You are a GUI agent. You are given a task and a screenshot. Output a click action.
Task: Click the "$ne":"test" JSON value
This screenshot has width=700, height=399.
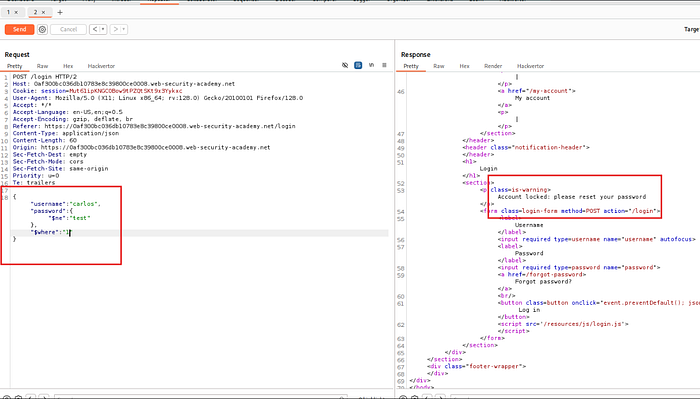[x=69, y=218]
